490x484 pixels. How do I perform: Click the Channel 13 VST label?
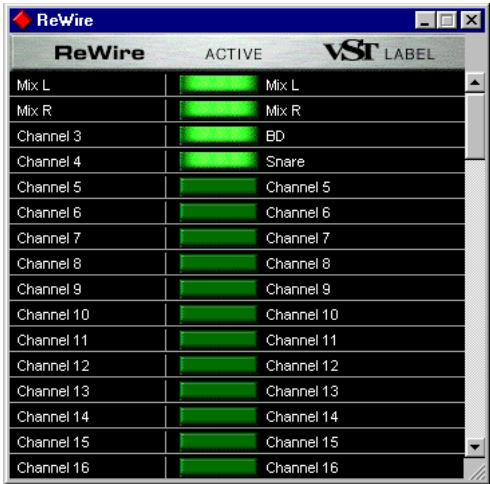tap(302, 391)
